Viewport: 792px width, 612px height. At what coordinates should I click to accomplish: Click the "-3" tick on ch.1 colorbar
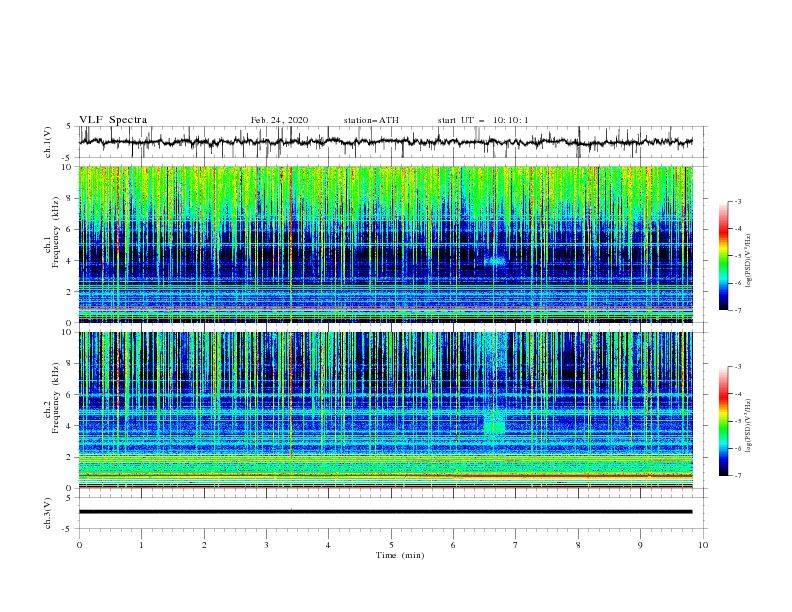738,201
